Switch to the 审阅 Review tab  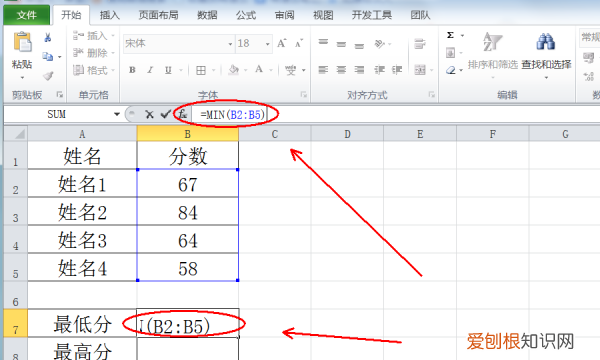point(284,15)
